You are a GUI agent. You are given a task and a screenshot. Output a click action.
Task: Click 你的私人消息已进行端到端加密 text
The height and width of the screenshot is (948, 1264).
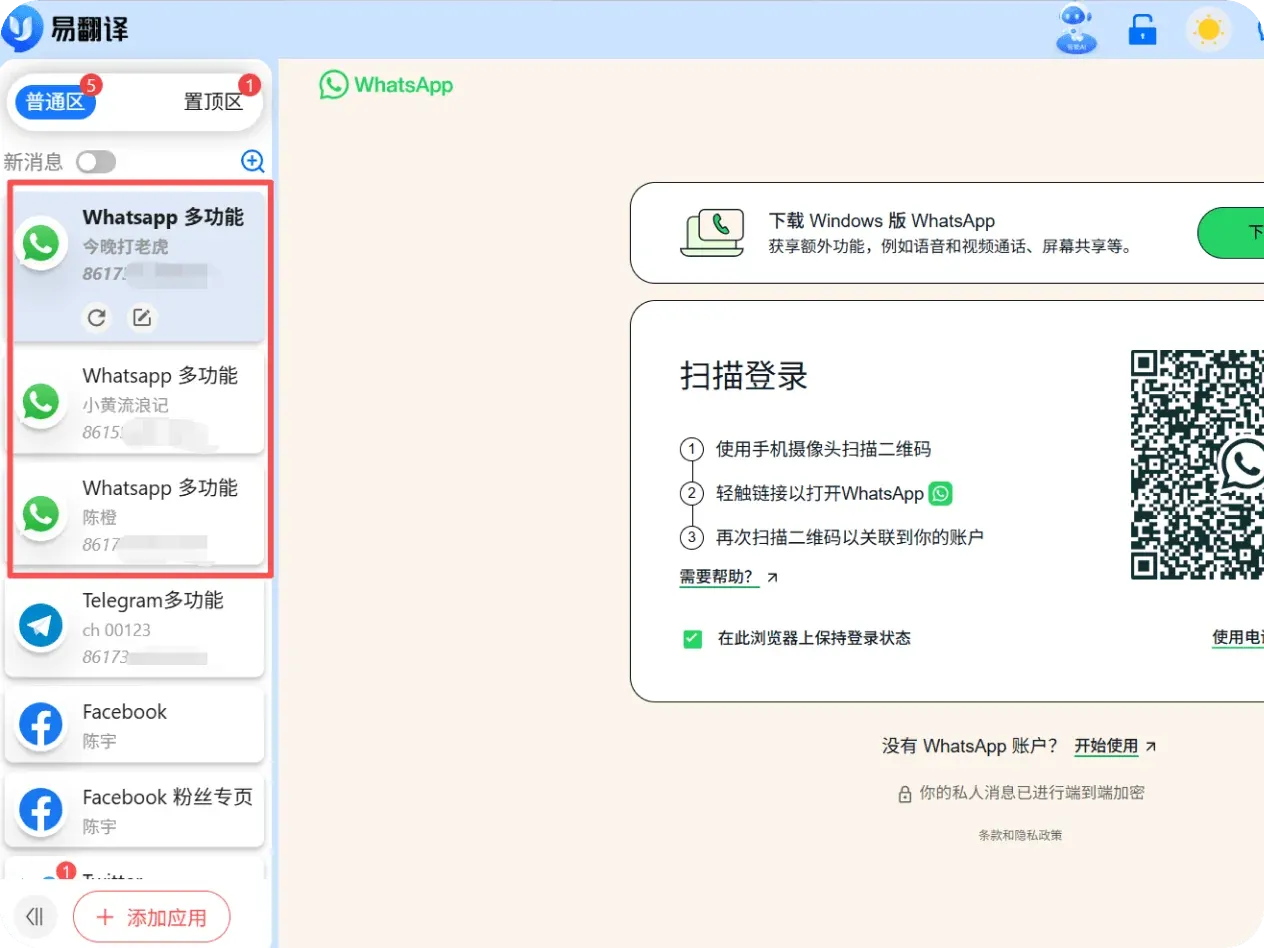coord(1032,793)
